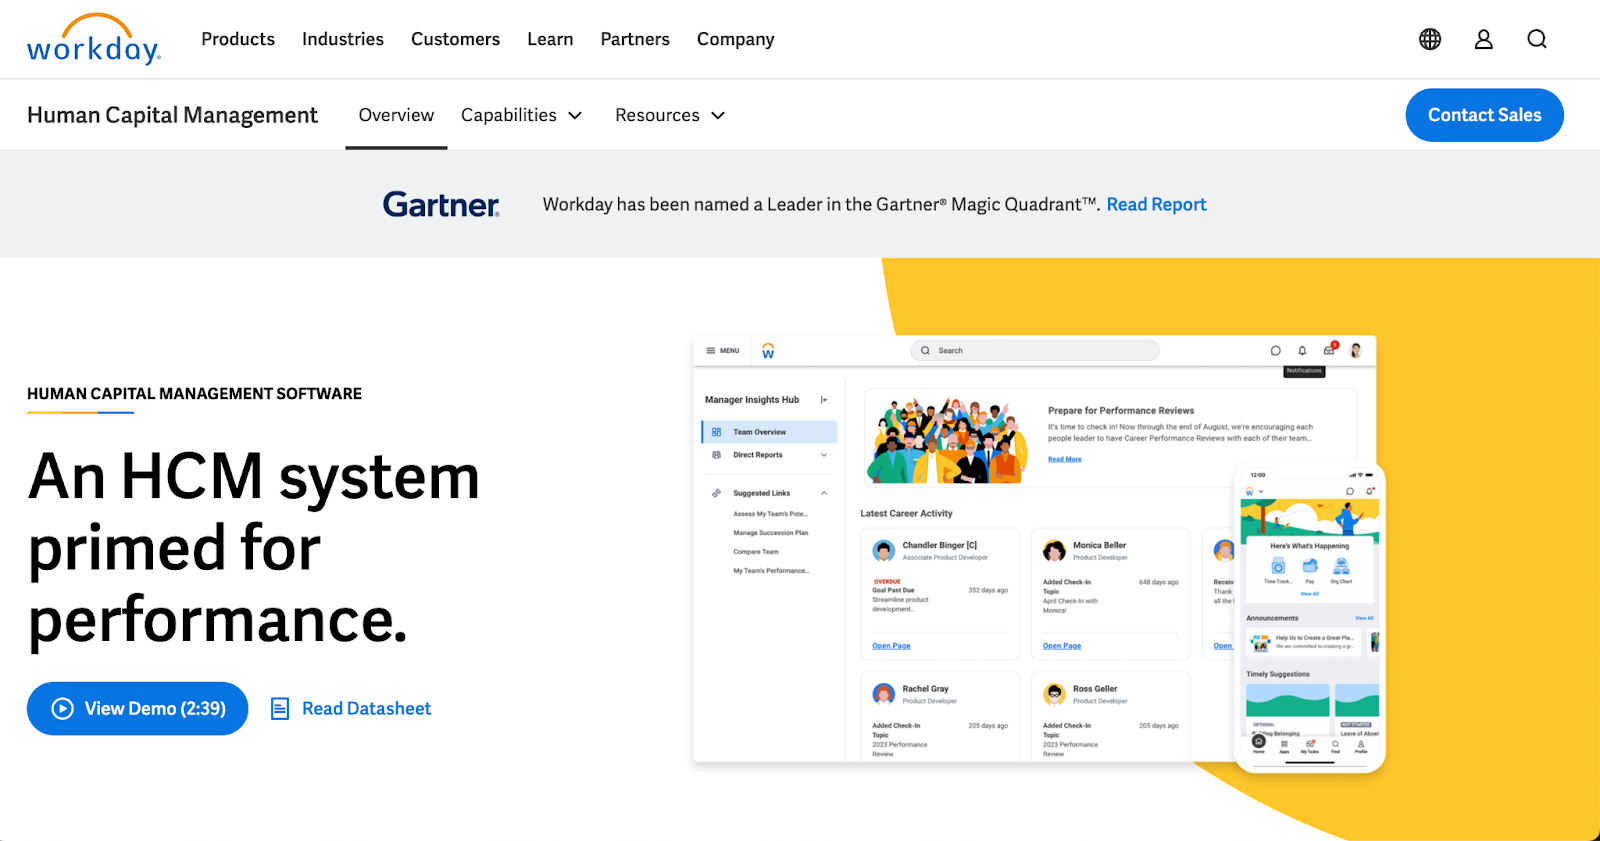Open the Partners menu
1600x841 pixels.
pos(635,39)
